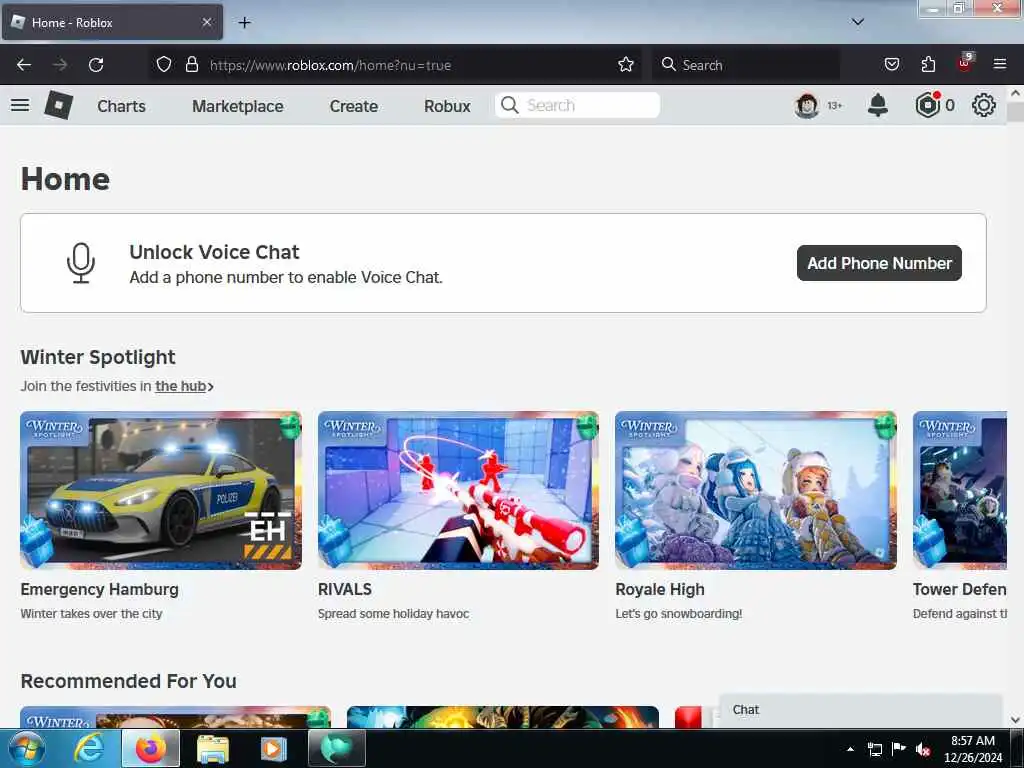Open the red extension icon with badge
Viewport: 1024px width, 768px height.
(965, 63)
